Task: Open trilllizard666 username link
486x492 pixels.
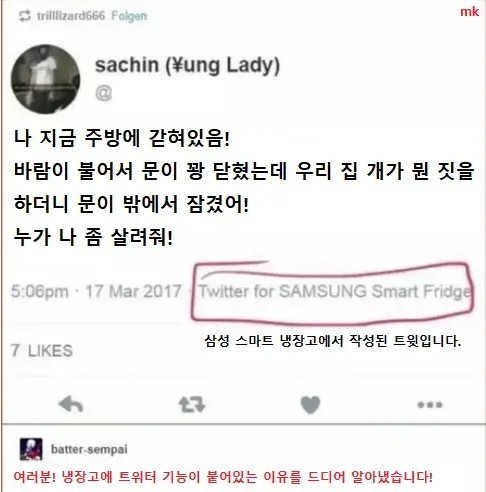Action: [71, 15]
